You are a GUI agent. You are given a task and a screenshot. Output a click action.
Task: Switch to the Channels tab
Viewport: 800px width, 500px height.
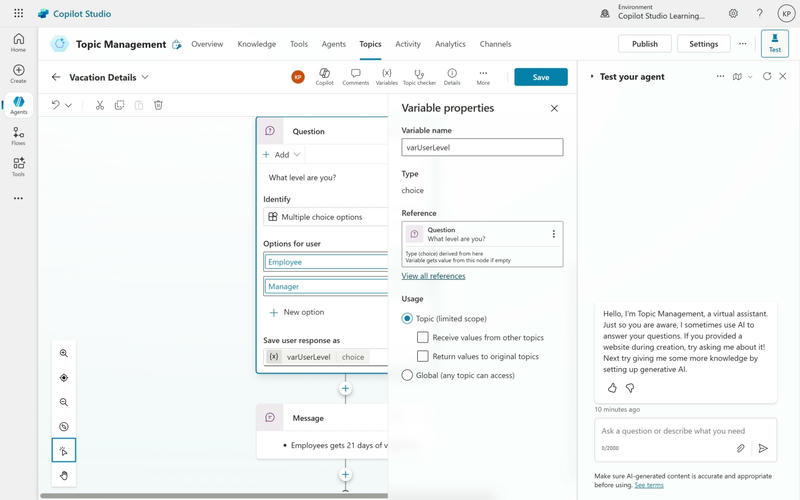click(x=495, y=44)
